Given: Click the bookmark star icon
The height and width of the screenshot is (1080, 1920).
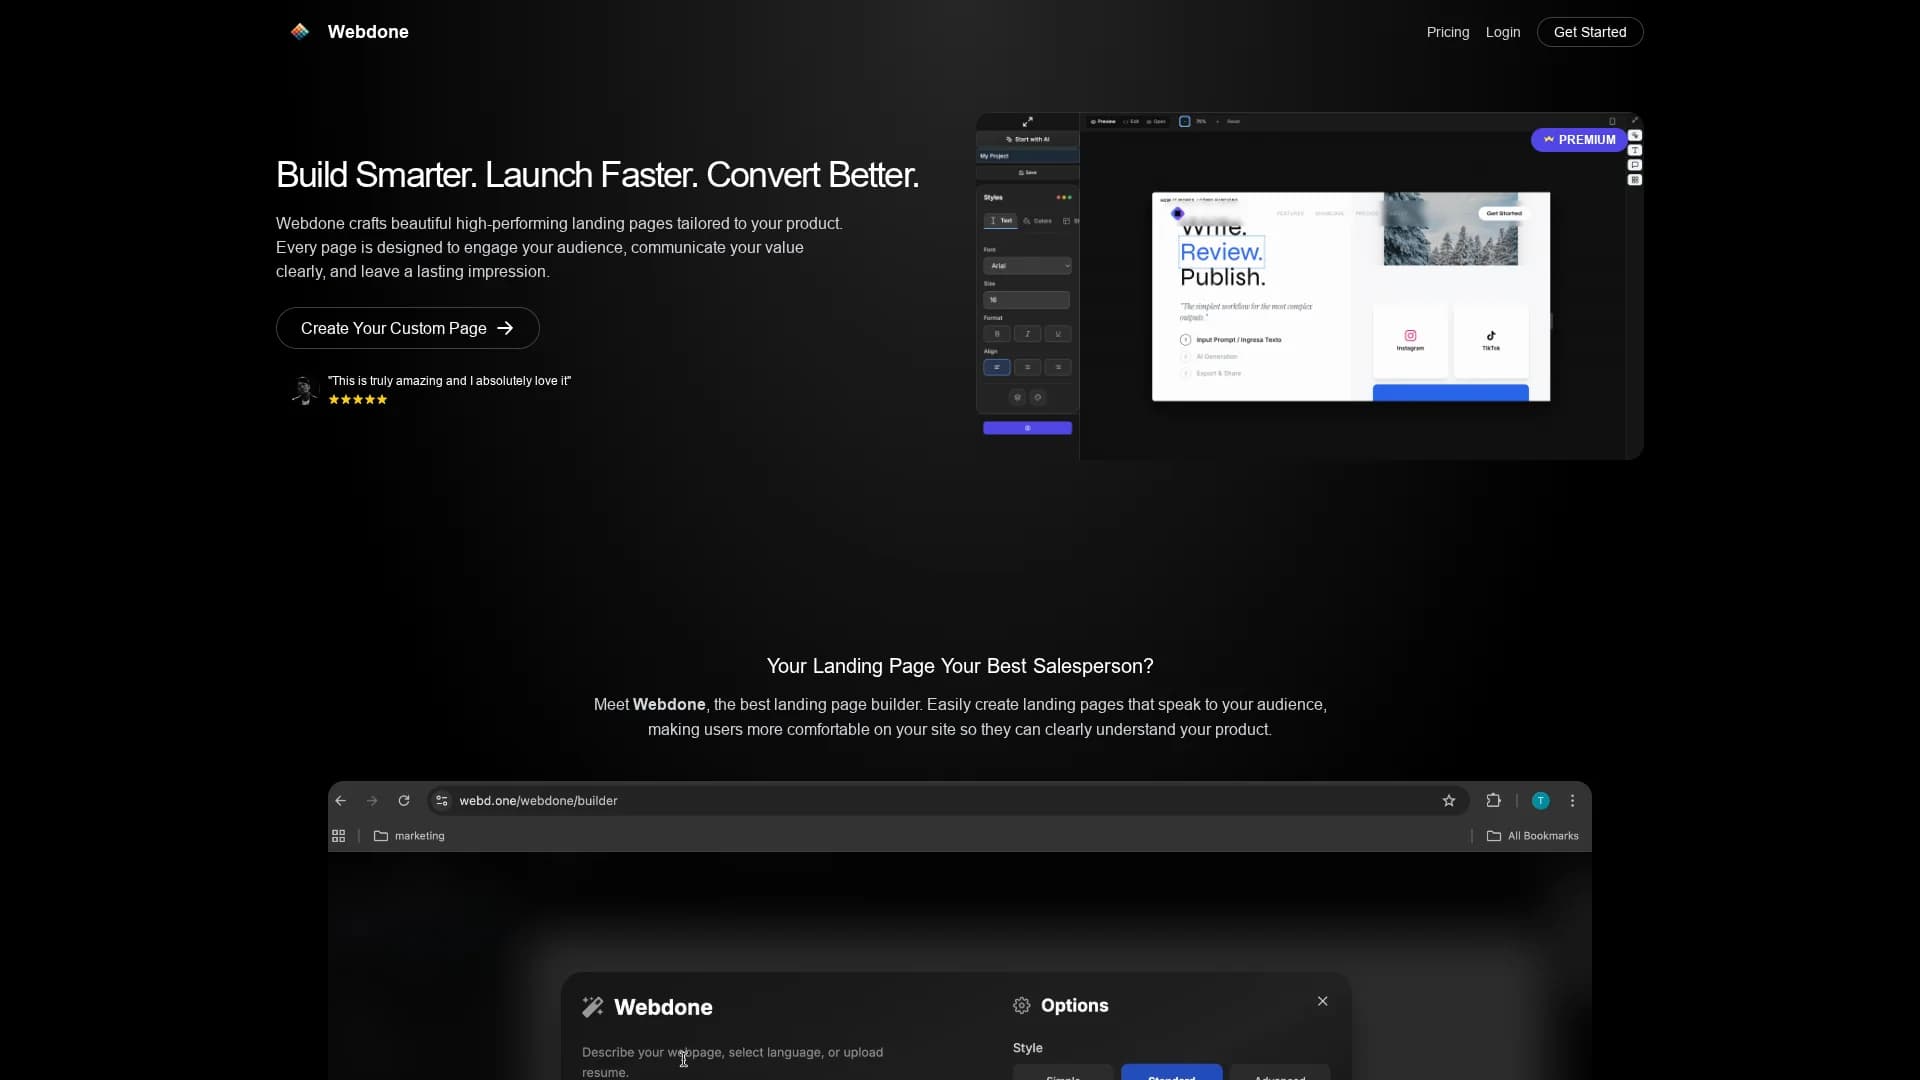Looking at the screenshot, I should click(x=1449, y=801).
